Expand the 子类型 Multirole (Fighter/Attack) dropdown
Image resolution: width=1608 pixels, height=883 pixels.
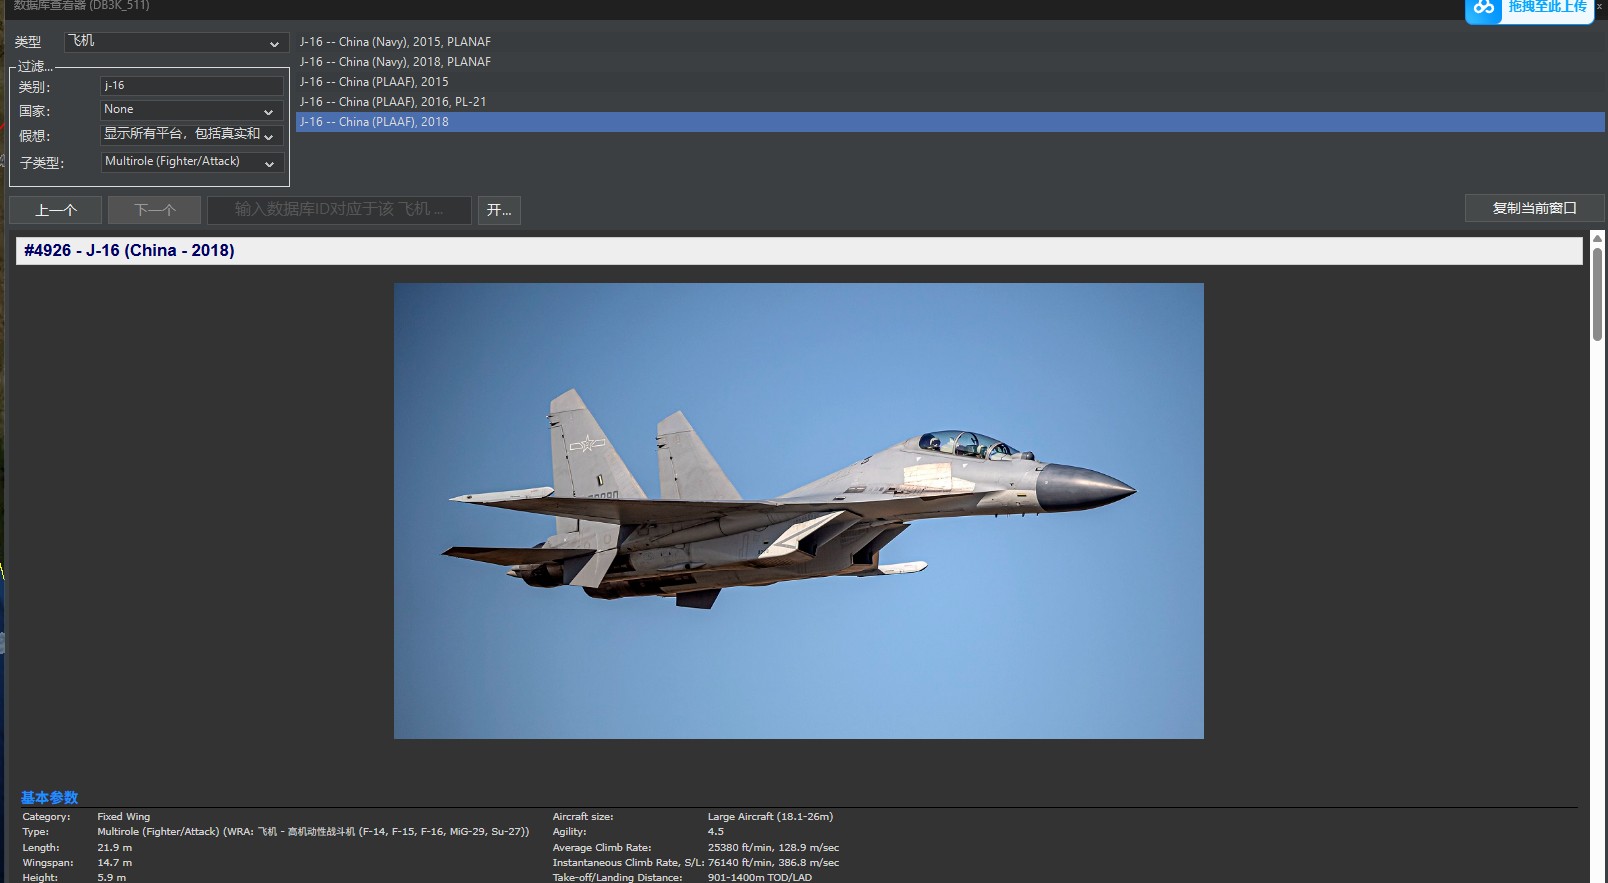pos(191,162)
